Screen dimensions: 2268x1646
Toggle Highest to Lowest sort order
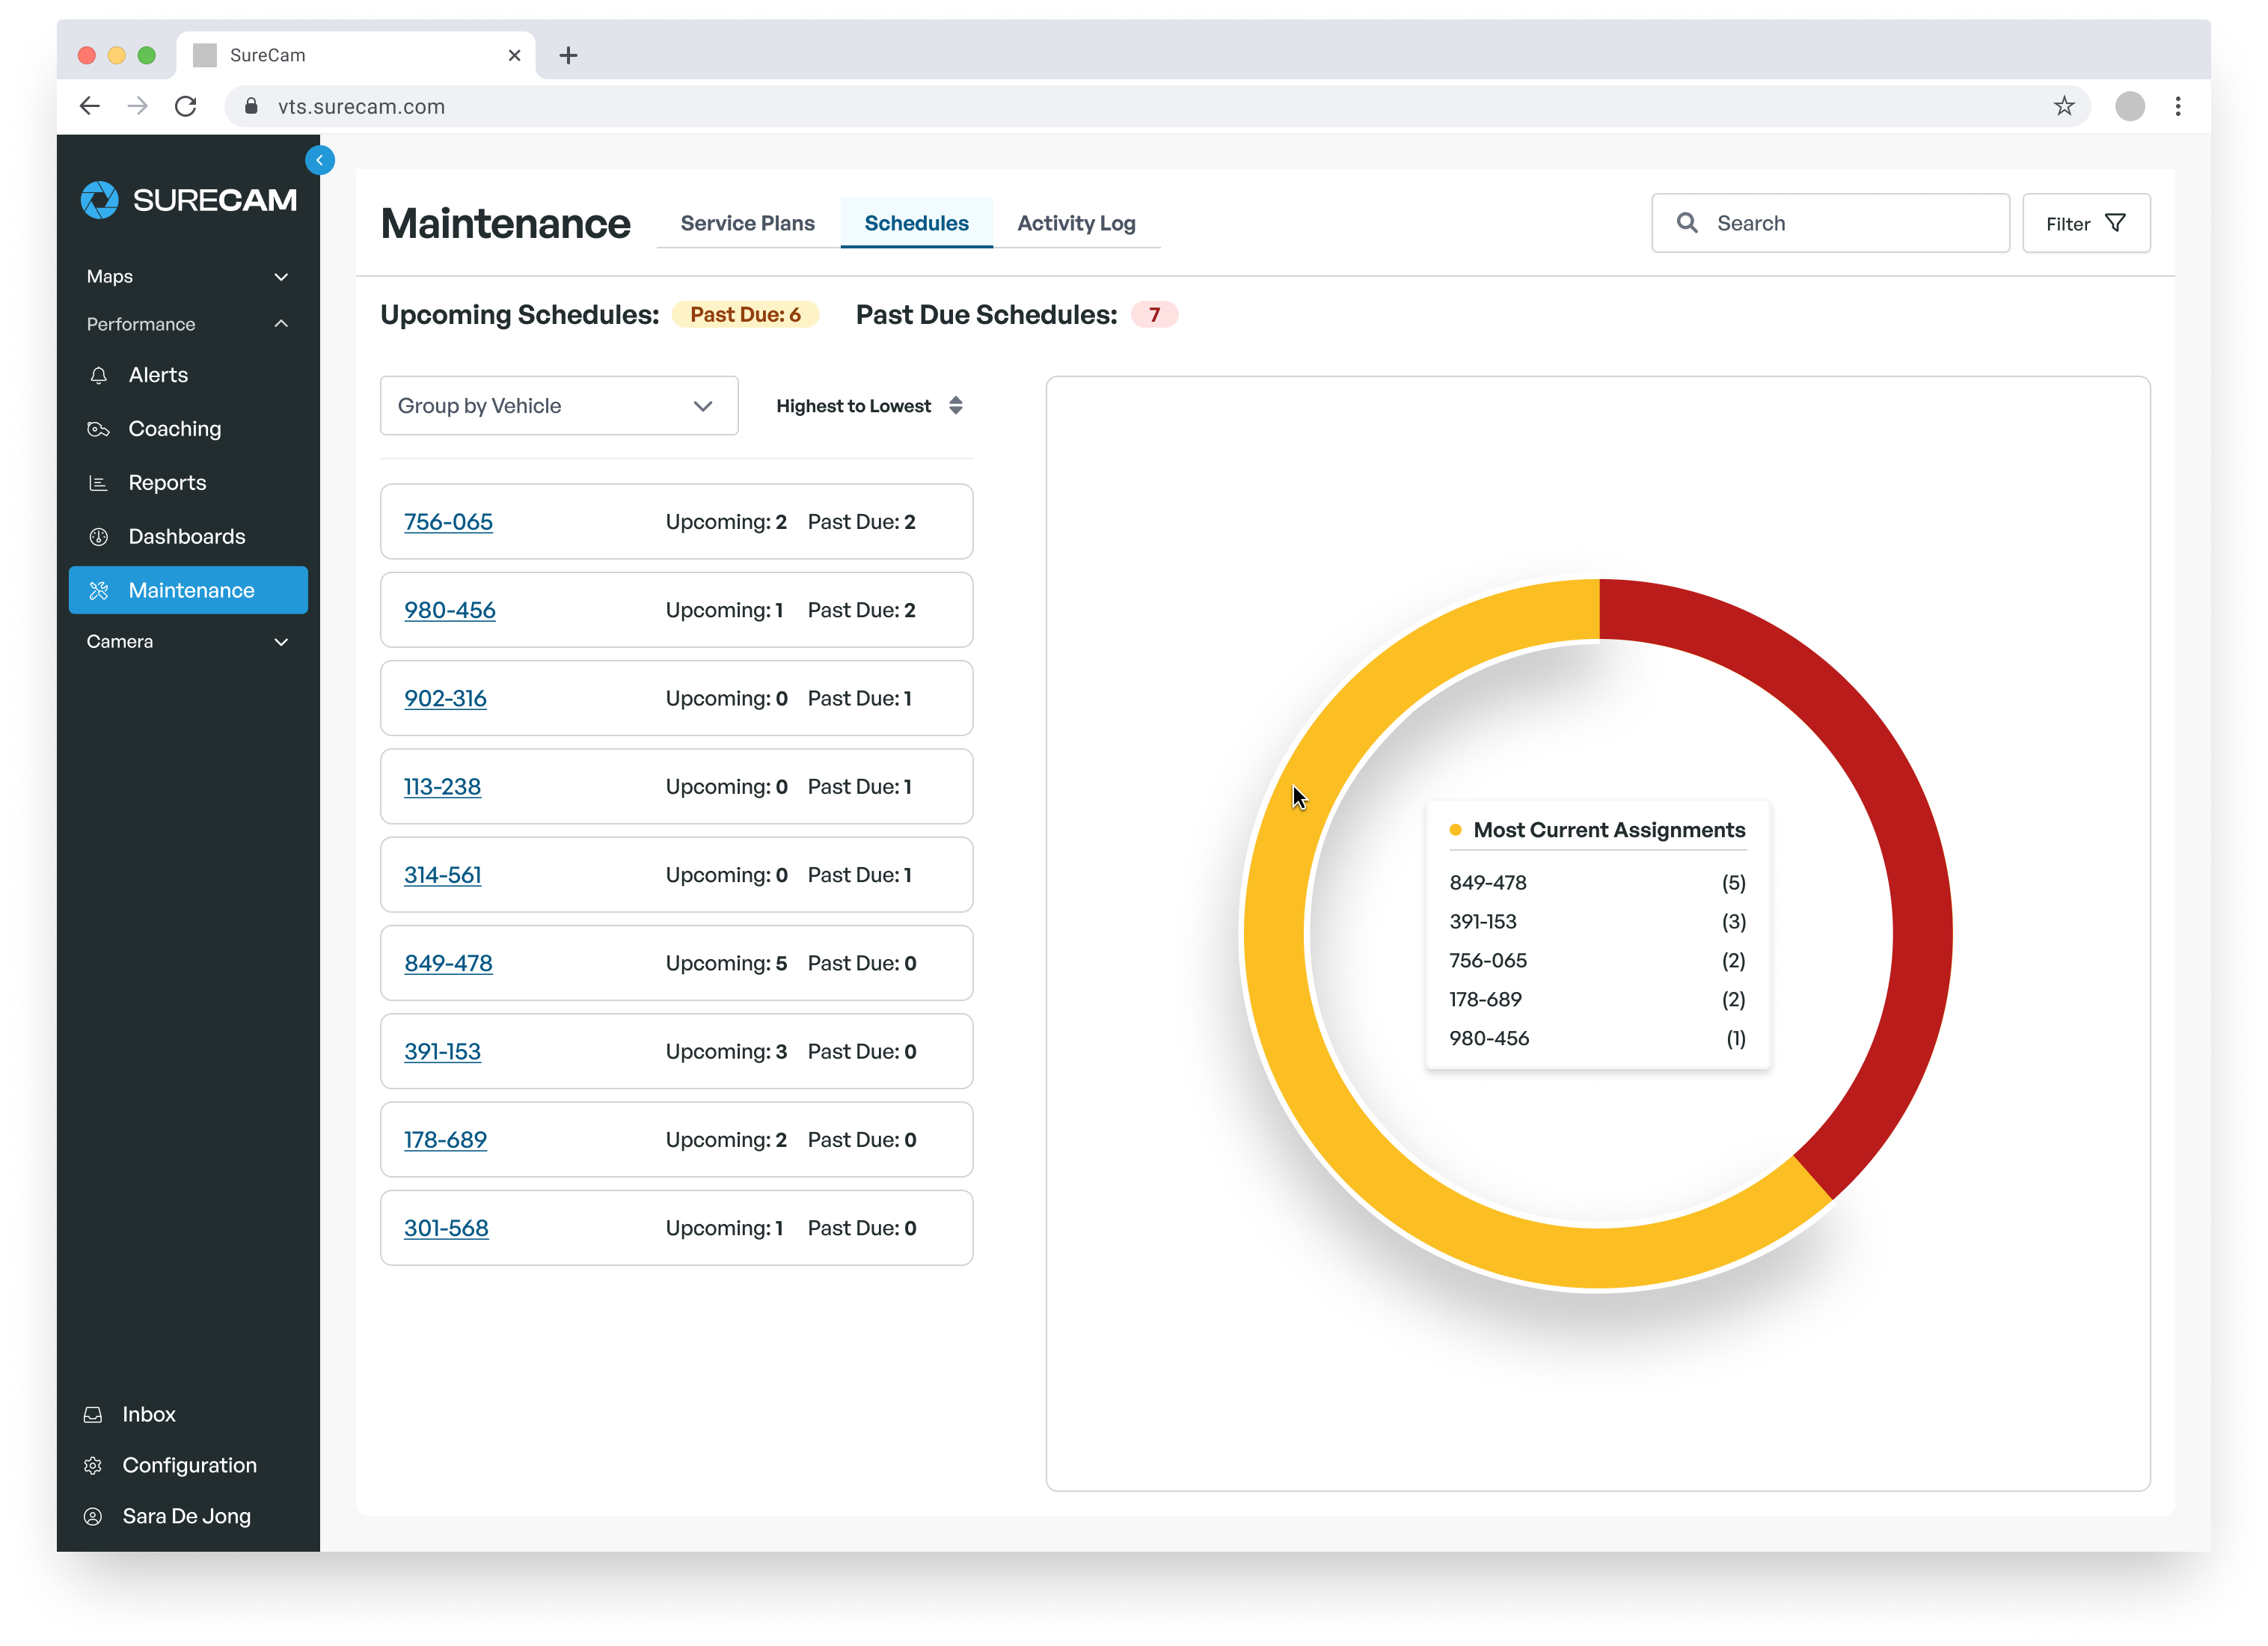pos(868,406)
